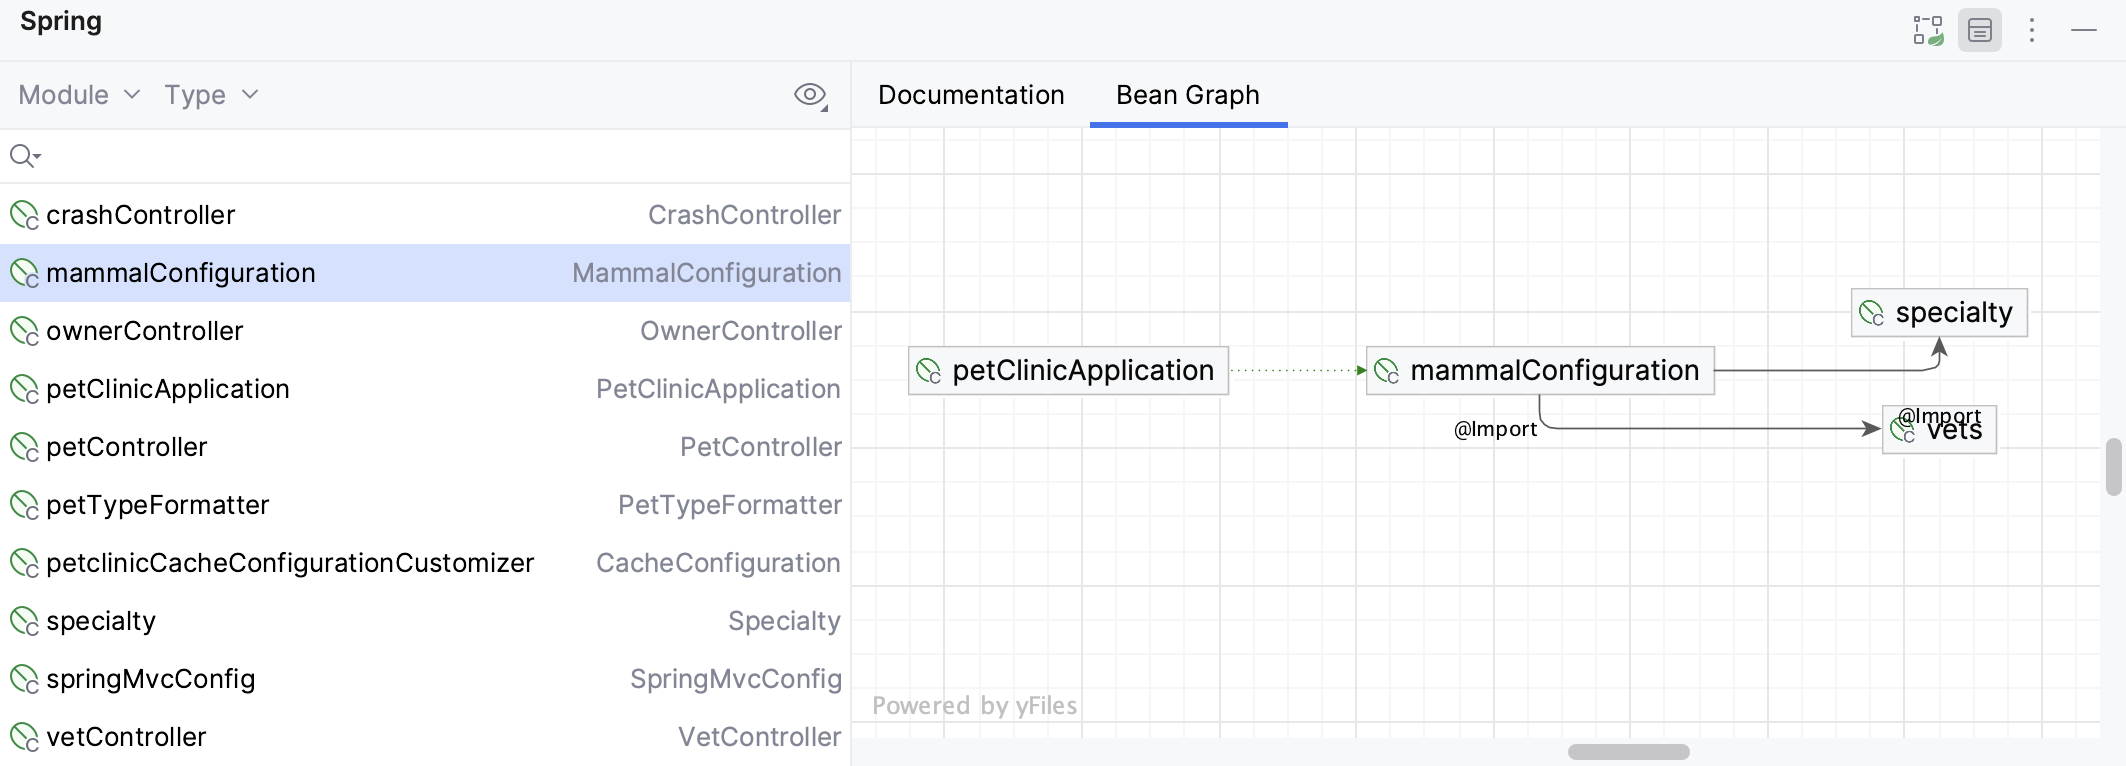Image resolution: width=2126 pixels, height=766 pixels.
Task: Click the search magnifier icon
Action: 20,155
